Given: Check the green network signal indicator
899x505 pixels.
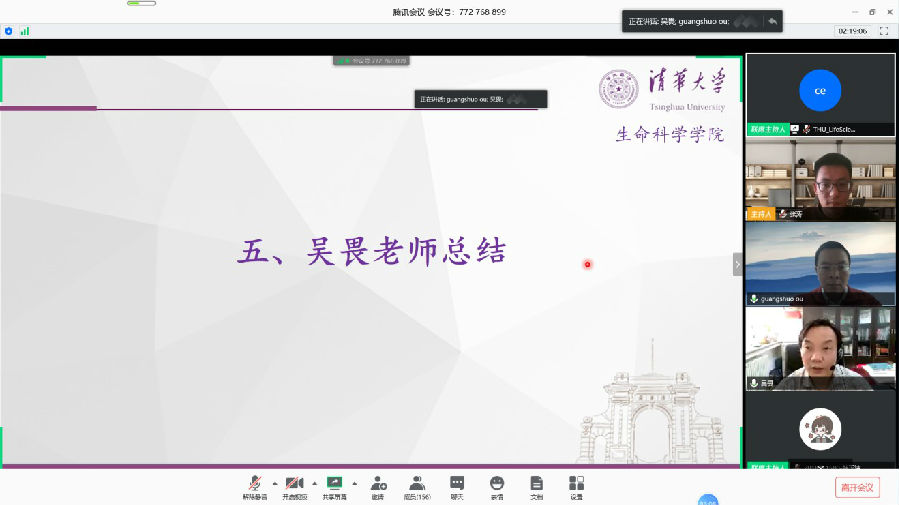Looking at the screenshot, I should click(x=24, y=31).
